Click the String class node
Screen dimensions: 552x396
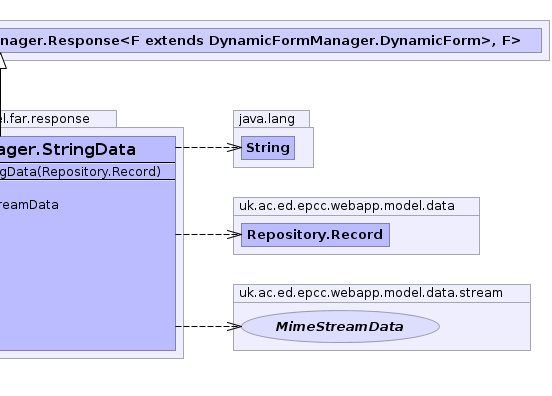[268, 148]
